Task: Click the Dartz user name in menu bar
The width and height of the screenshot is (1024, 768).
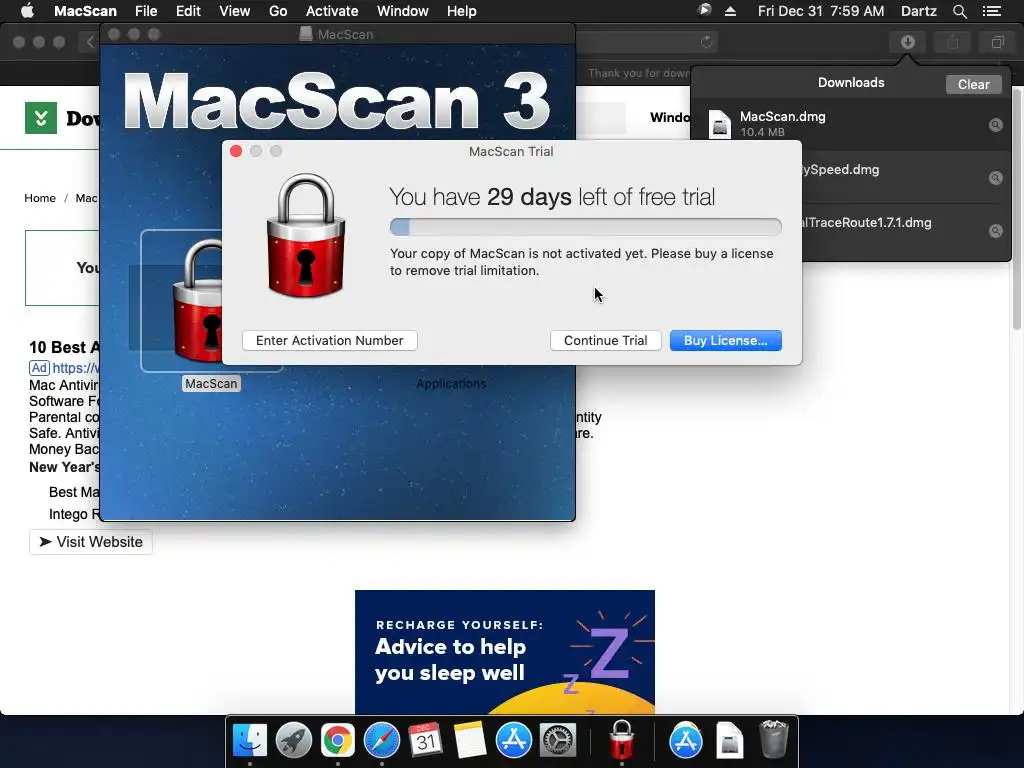Action: [x=919, y=11]
